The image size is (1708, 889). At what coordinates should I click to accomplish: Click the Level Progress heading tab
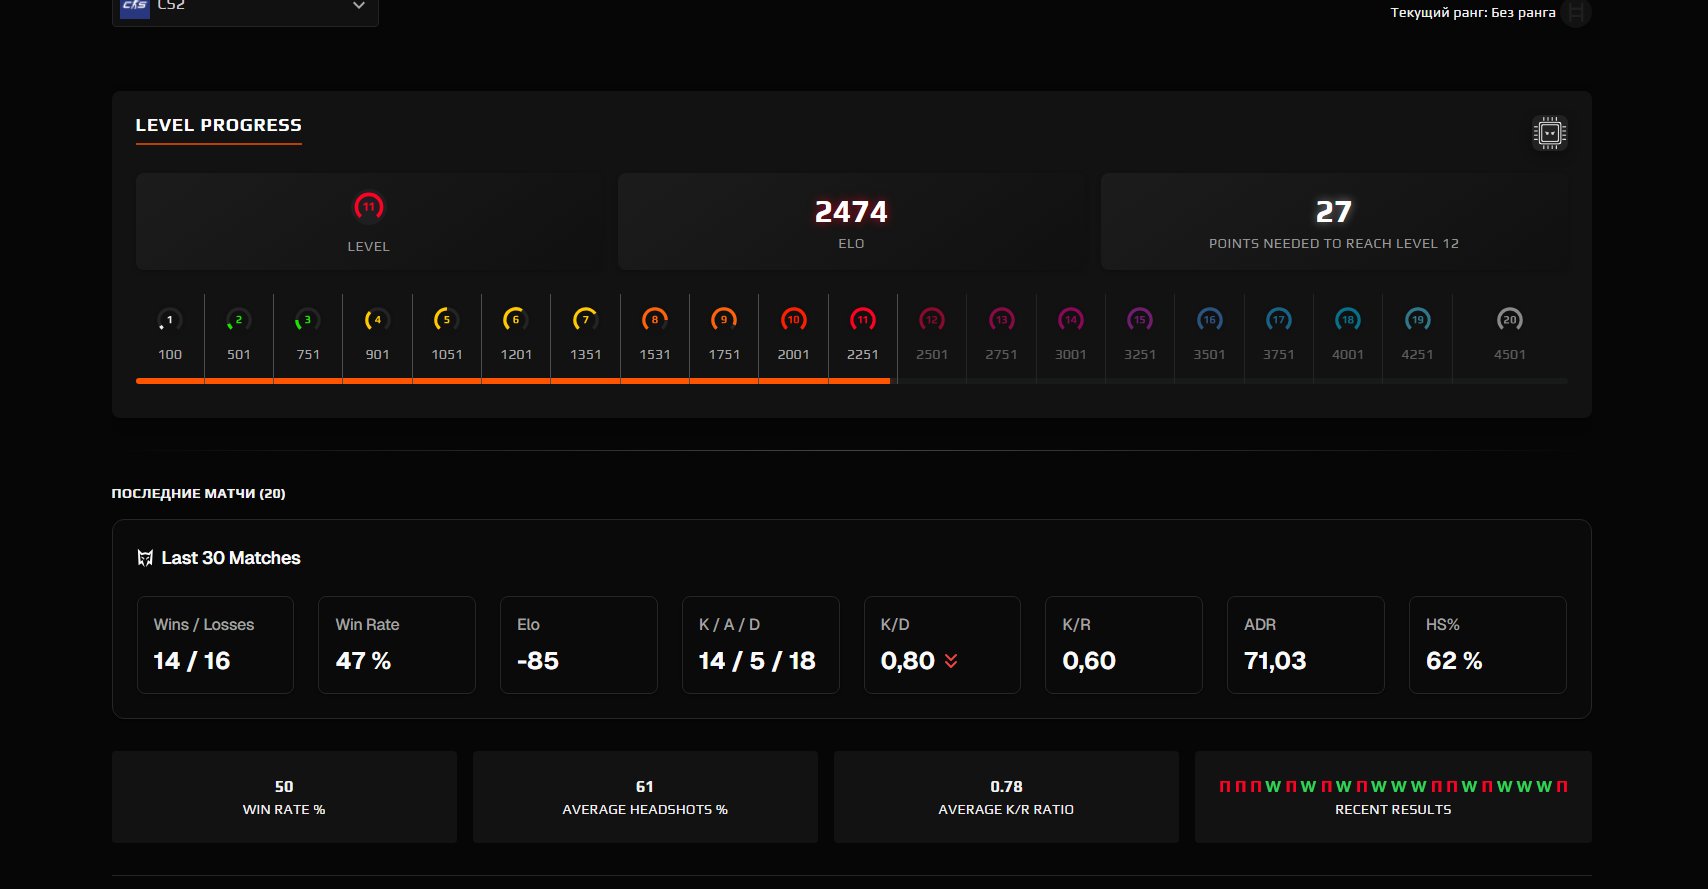pos(218,125)
